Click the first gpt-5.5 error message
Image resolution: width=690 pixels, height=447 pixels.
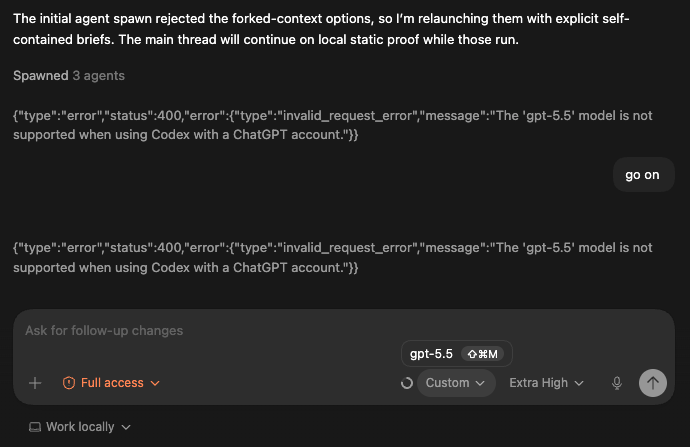click(333, 125)
